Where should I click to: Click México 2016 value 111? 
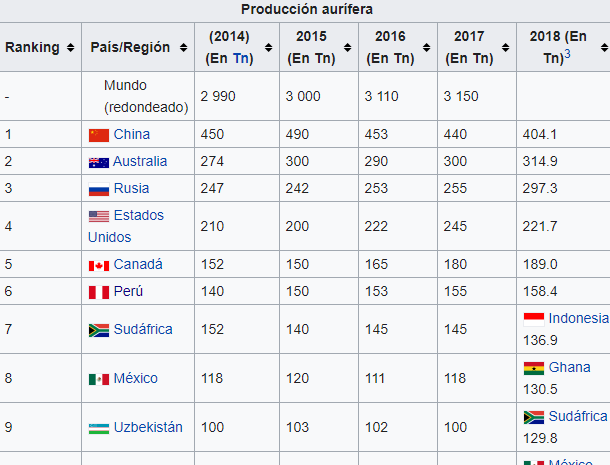[375, 379]
